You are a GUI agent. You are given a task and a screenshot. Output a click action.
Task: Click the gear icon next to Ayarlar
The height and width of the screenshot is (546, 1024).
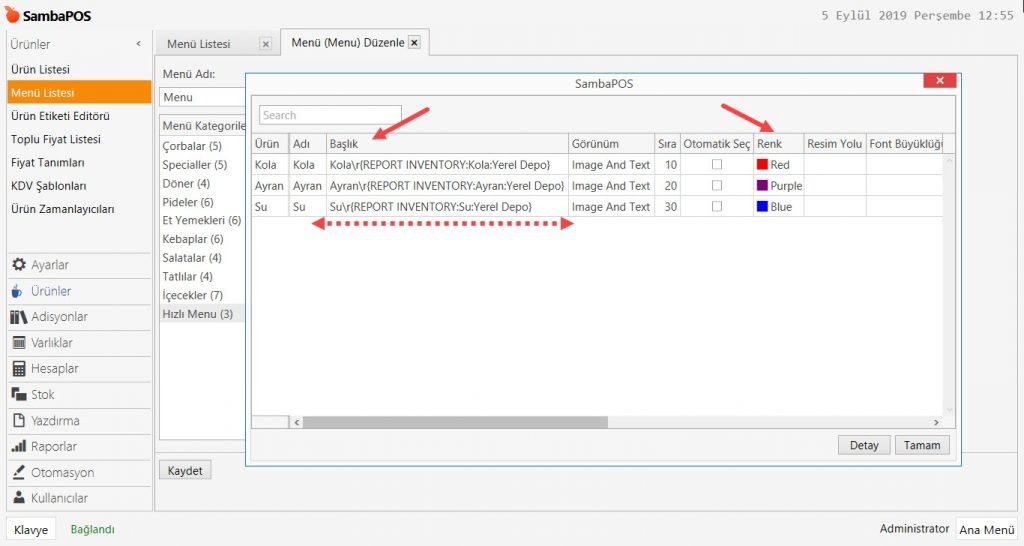[x=18, y=265]
